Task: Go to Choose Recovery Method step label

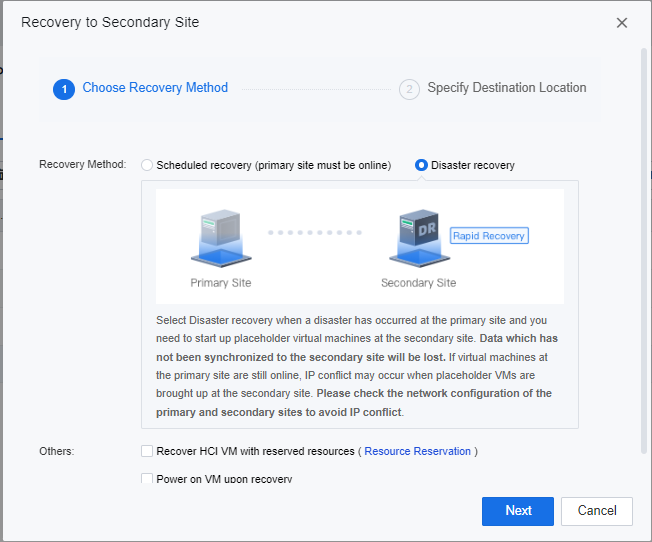Action: coord(155,88)
